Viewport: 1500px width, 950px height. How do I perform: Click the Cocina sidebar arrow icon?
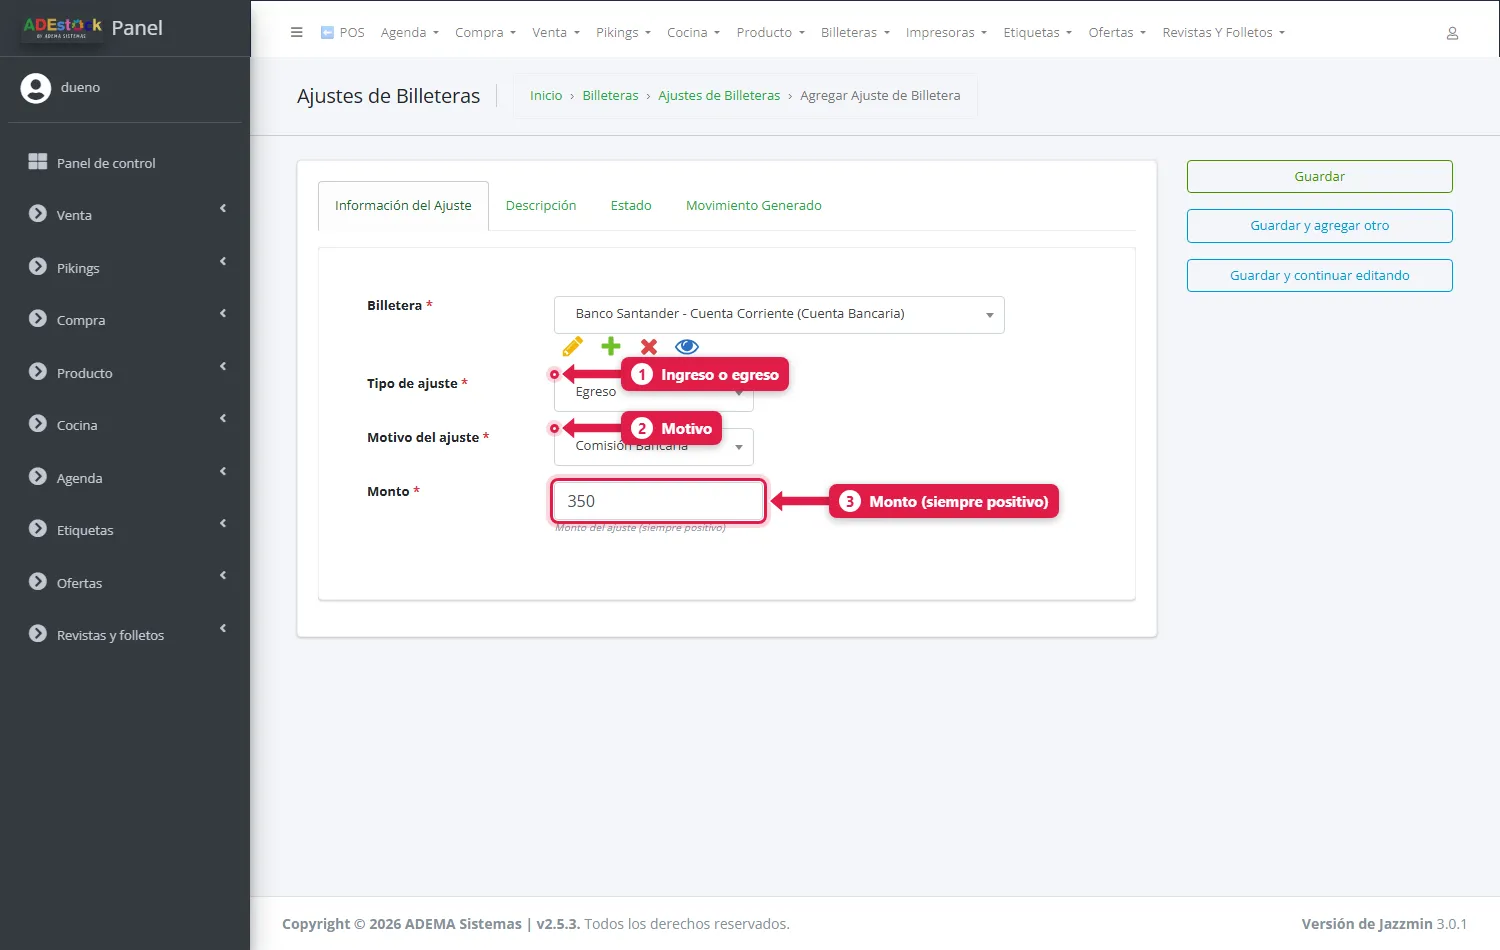coord(223,419)
